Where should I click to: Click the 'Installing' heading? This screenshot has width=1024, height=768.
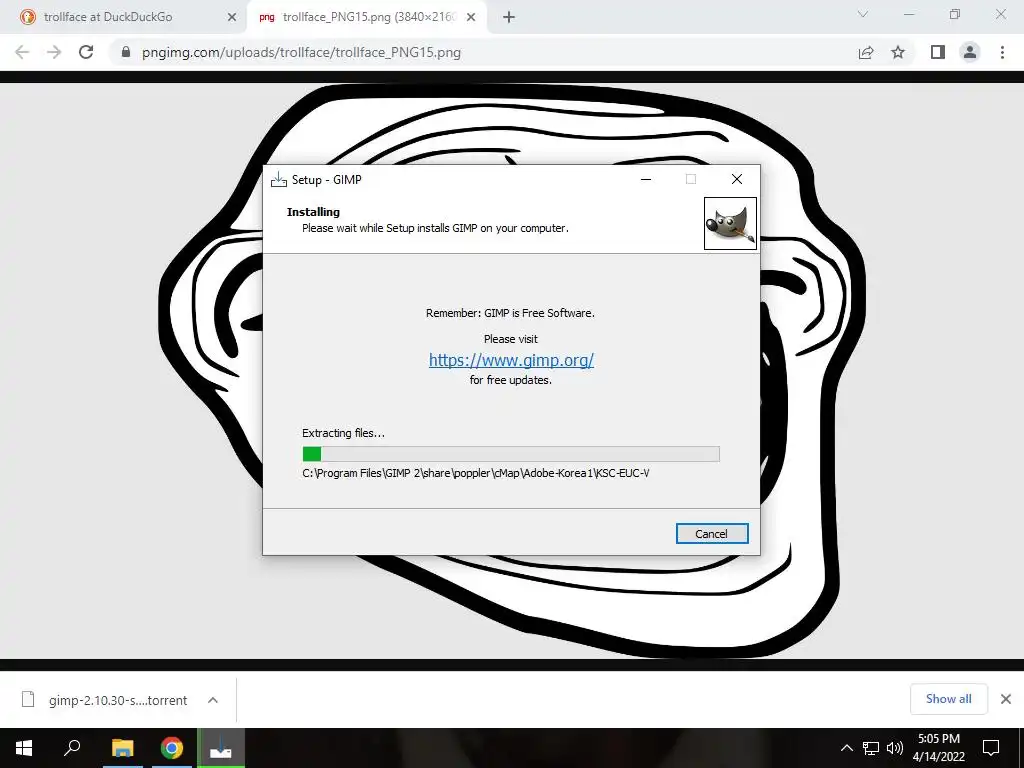(x=313, y=212)
